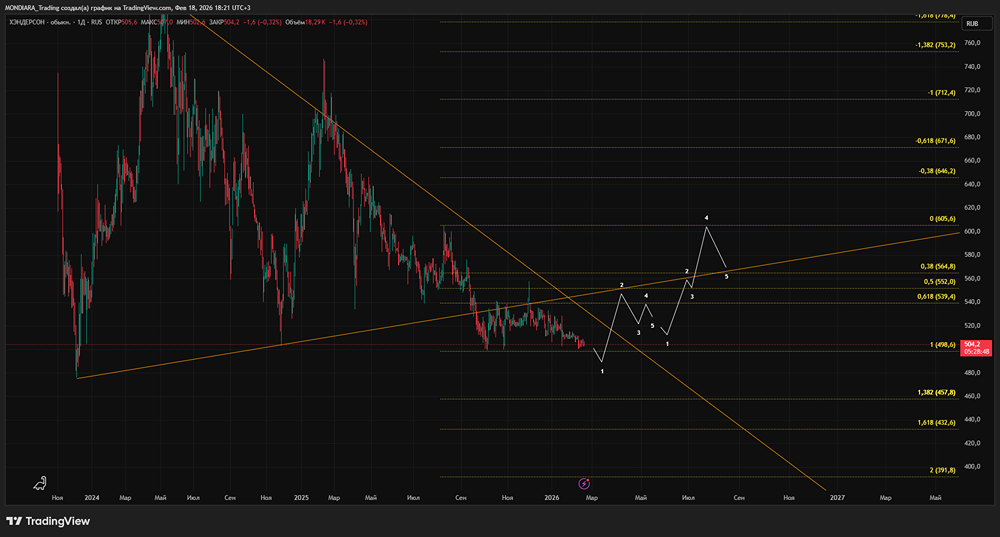The height and width of the screenshot is (537, 1000).
Task: Click the 2024 year mark on time axis
Action: pyautogui.click(x=92, y=497)
